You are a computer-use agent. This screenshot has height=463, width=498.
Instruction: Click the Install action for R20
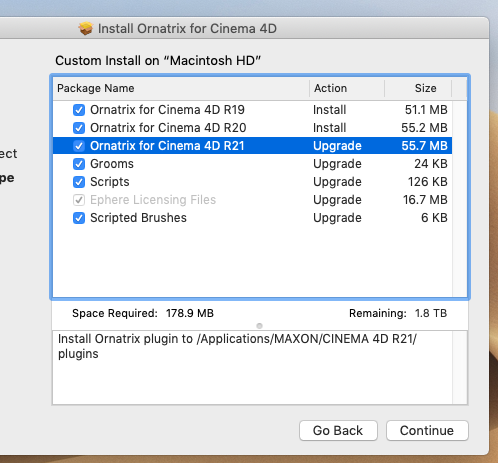(330, 128)
